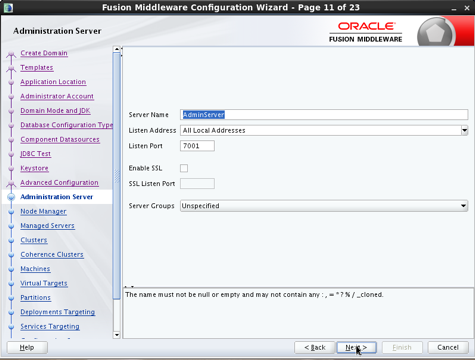Open the Partitions step
475x360 pixels.
click(35, 297)
